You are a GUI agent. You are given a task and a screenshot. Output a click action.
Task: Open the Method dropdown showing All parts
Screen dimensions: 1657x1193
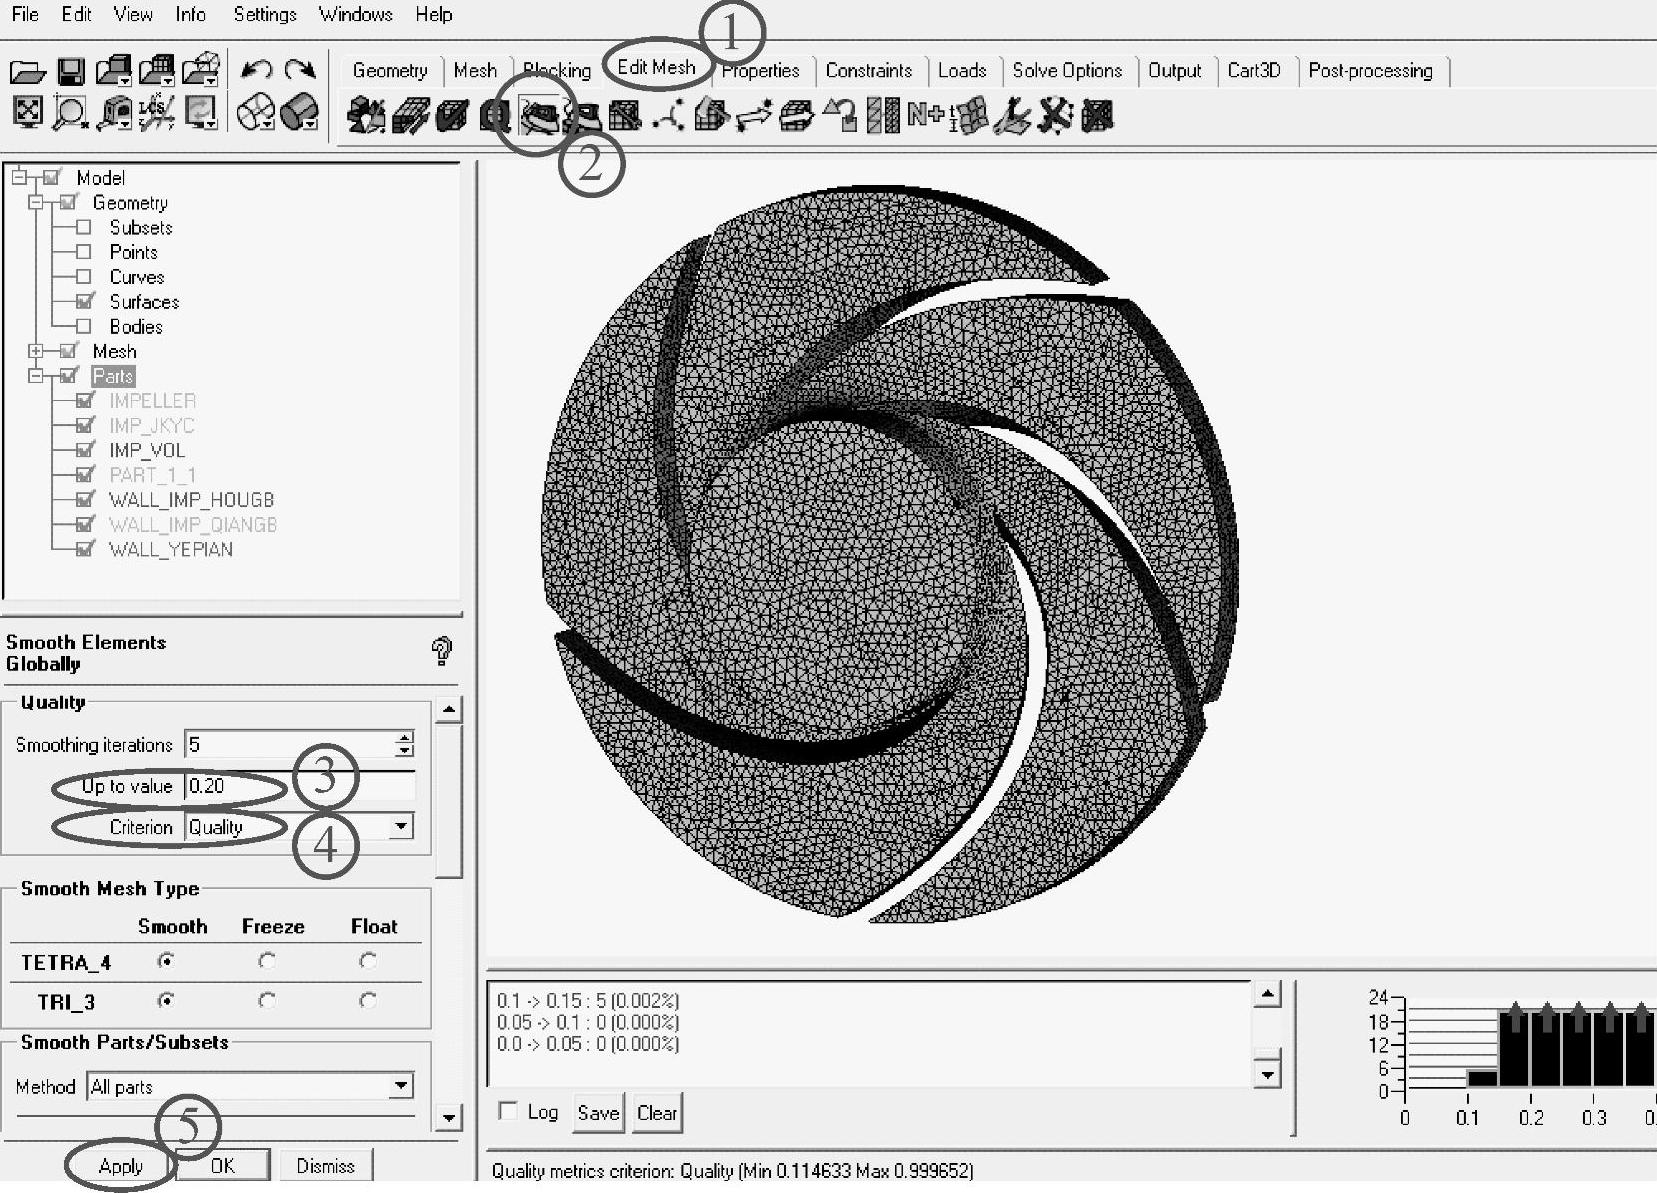[x=401, y=1086]
